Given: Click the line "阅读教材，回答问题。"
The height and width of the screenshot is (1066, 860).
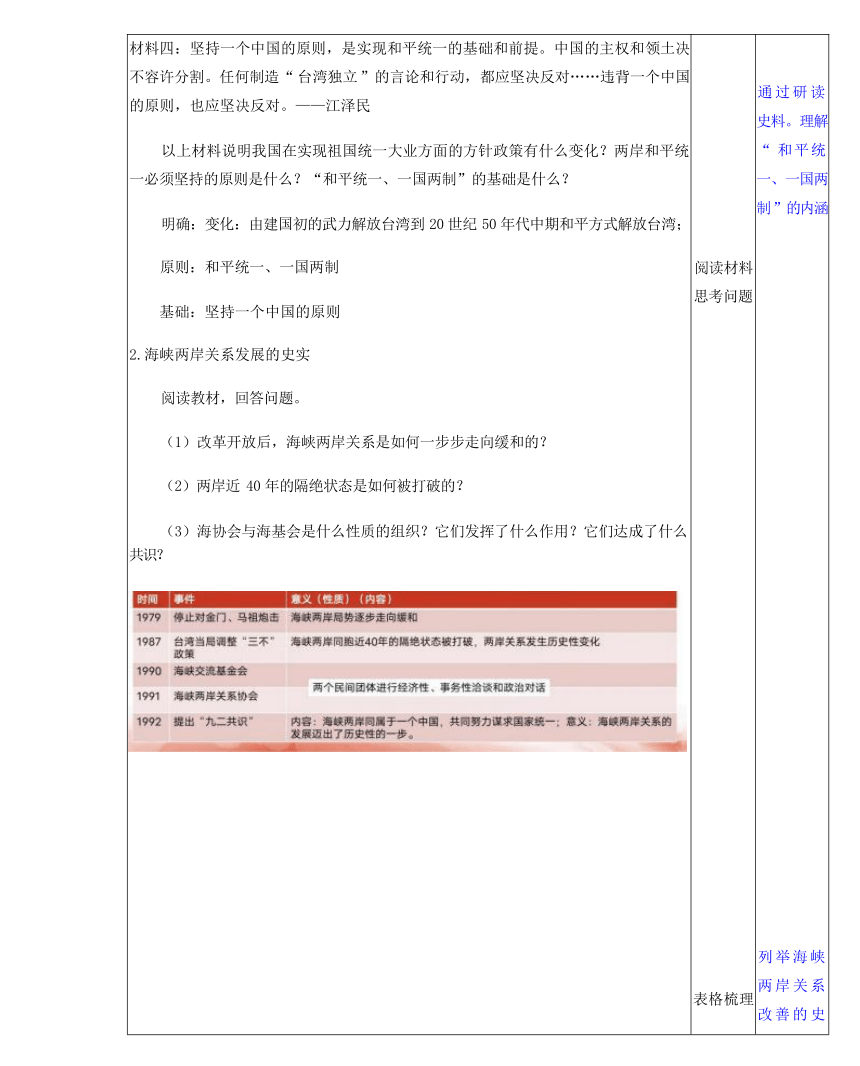Looking at the screenshot, I should coord(231,398).
